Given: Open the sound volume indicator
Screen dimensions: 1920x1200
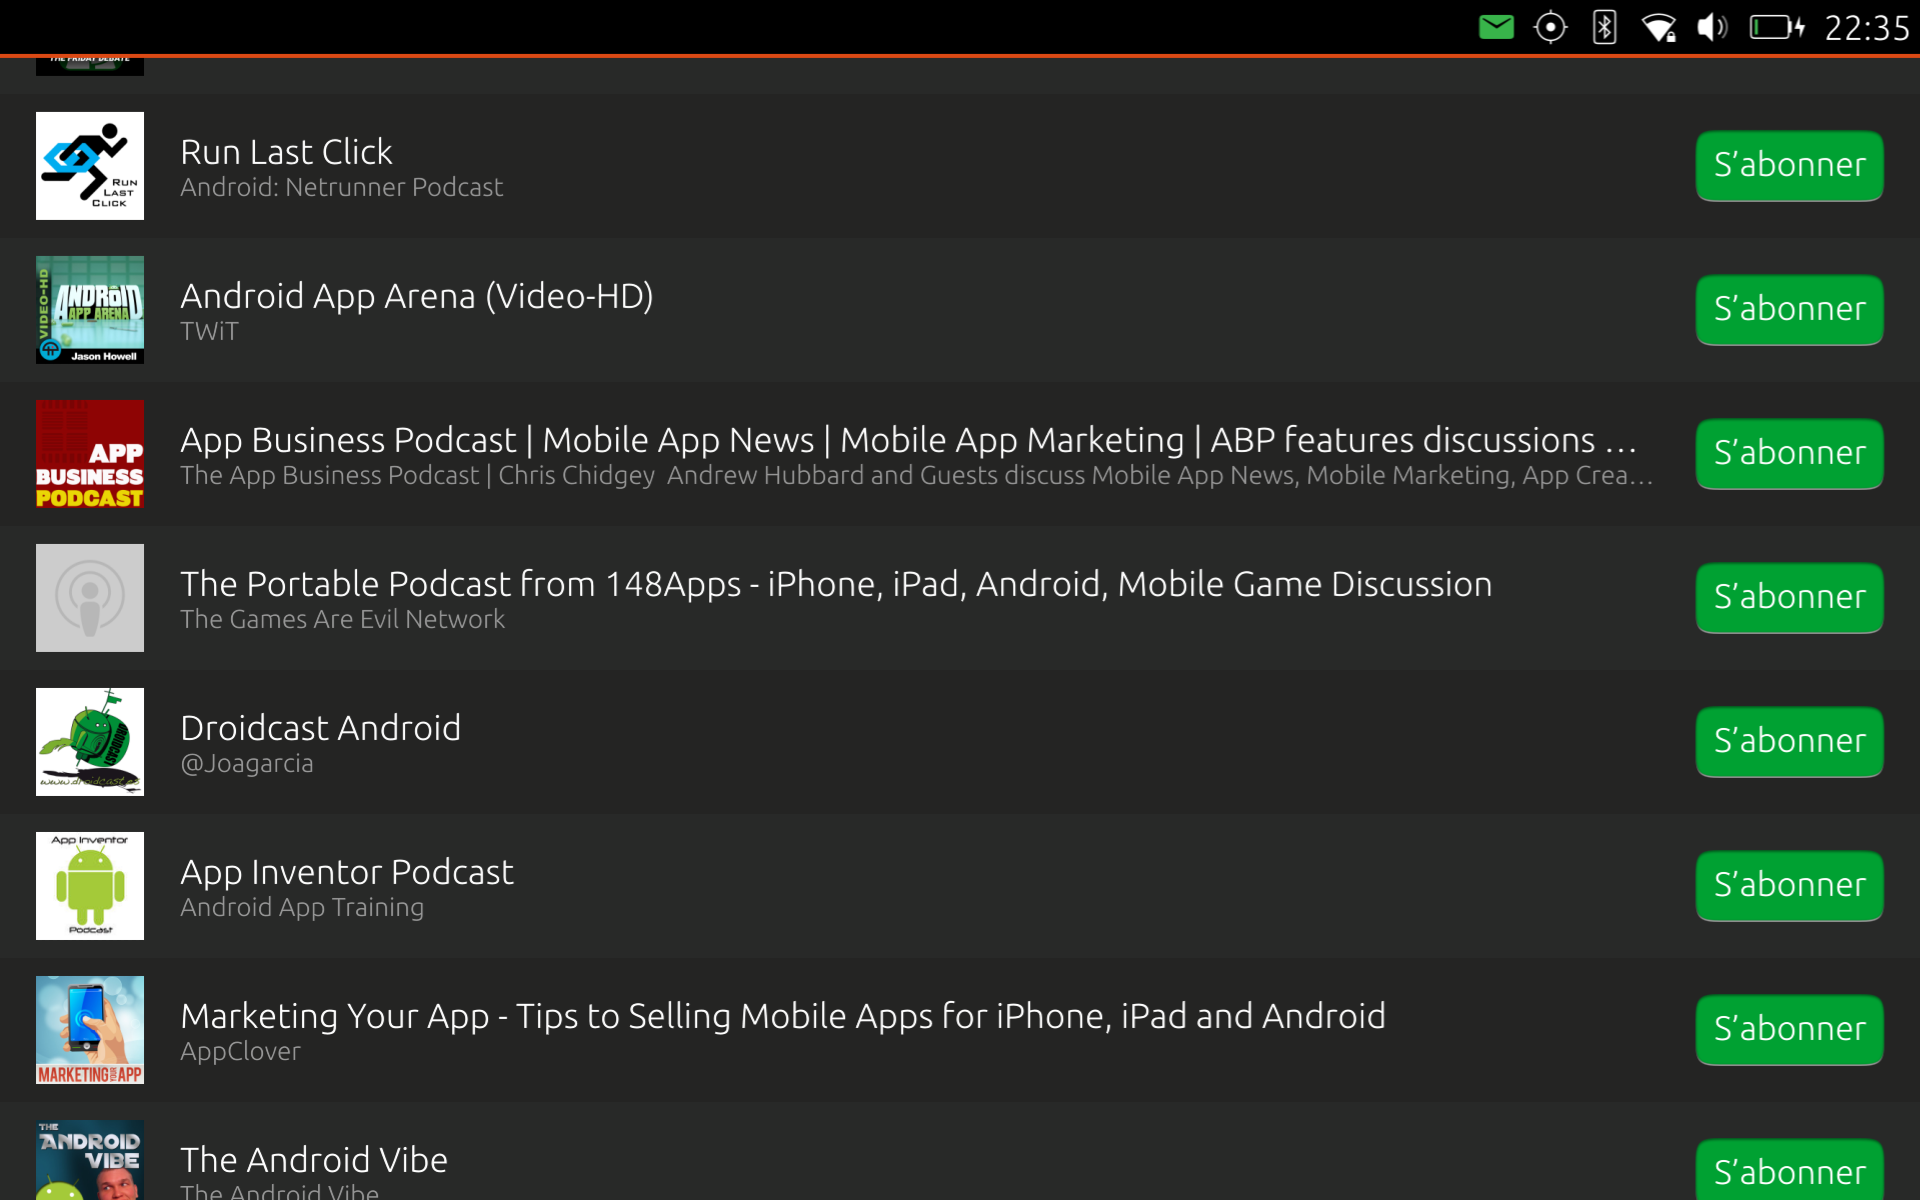Looking at the screenshot, I should coord(1712,27).
